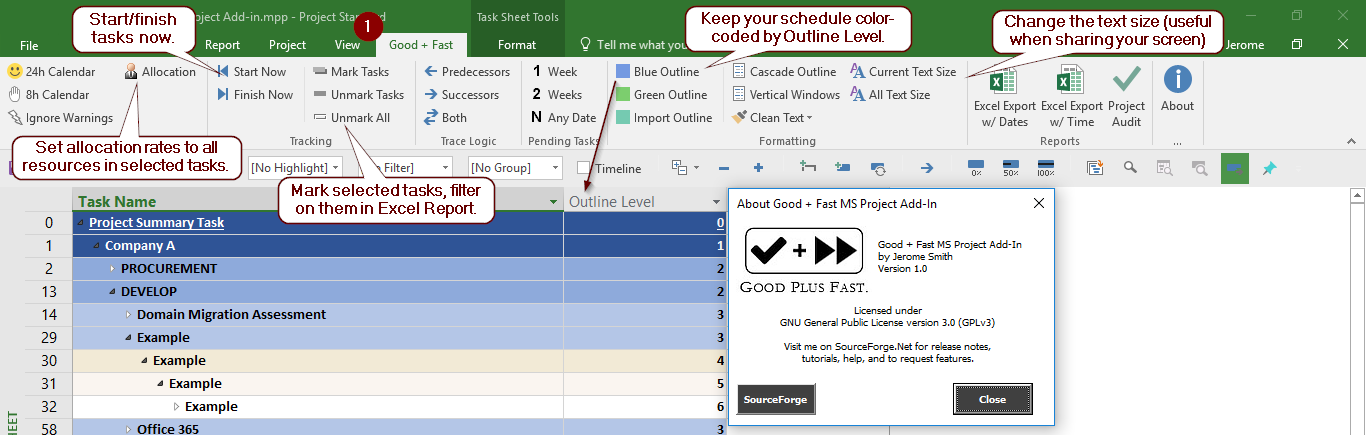Click the Close button in About dialog
Image resolution: width=1366 pixels, height=435 pixels.
coord(993,399)
